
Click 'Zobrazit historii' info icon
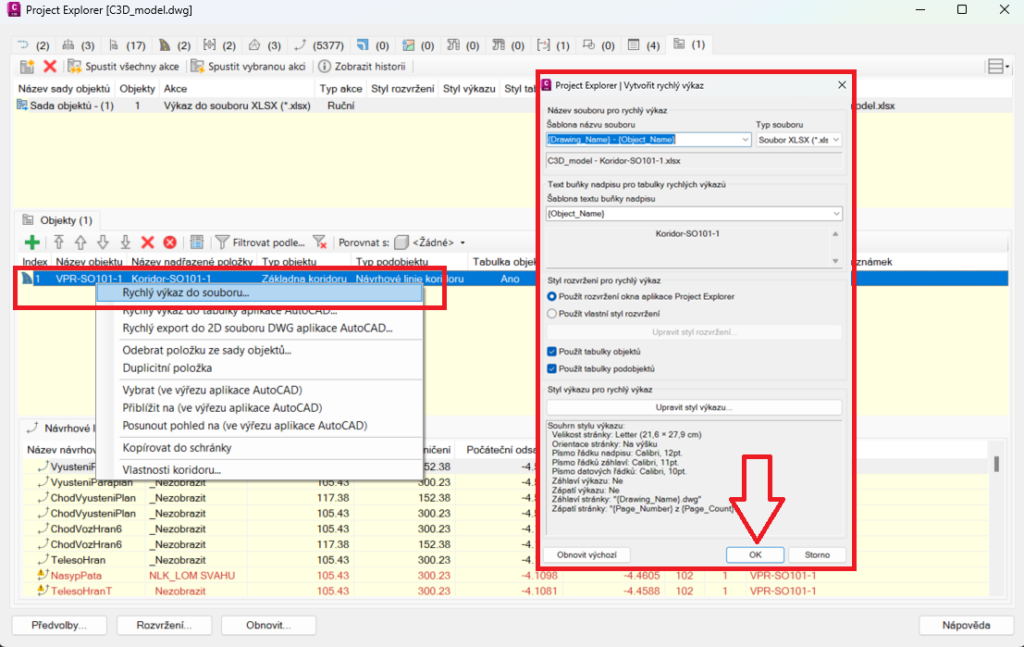pyautogui.click(x=325, y=67)
